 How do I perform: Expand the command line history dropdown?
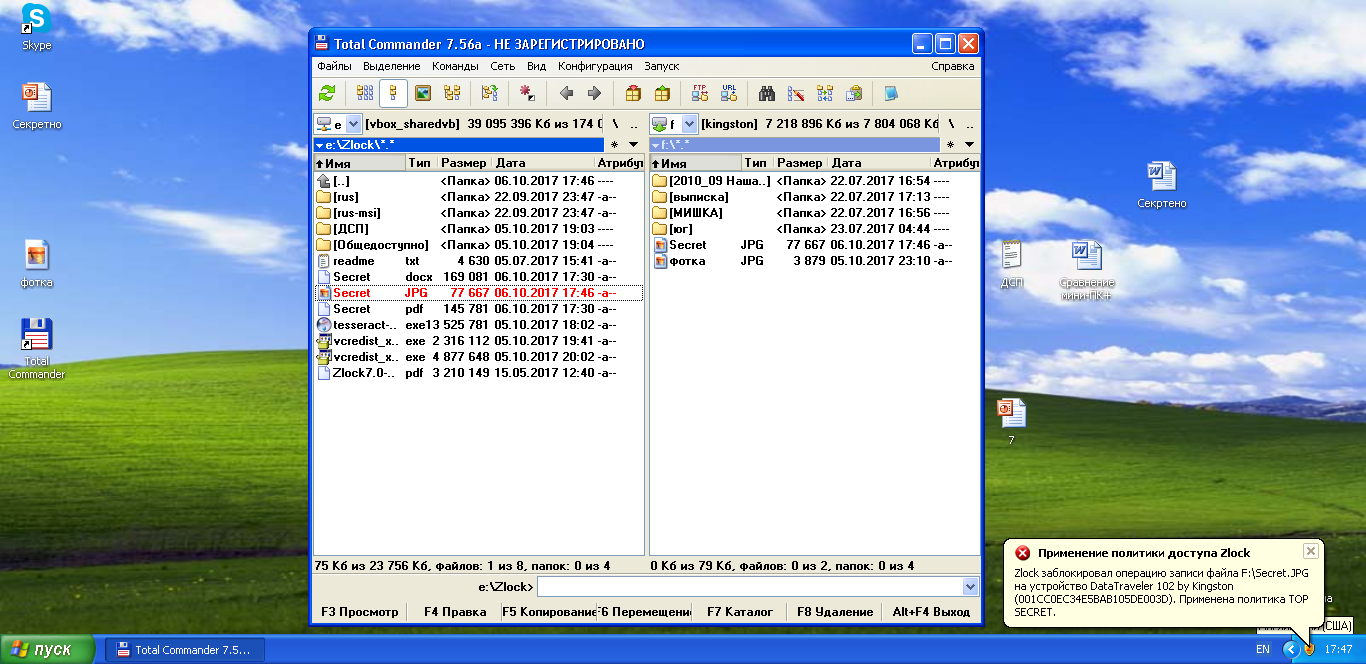[x=969, y=587]
